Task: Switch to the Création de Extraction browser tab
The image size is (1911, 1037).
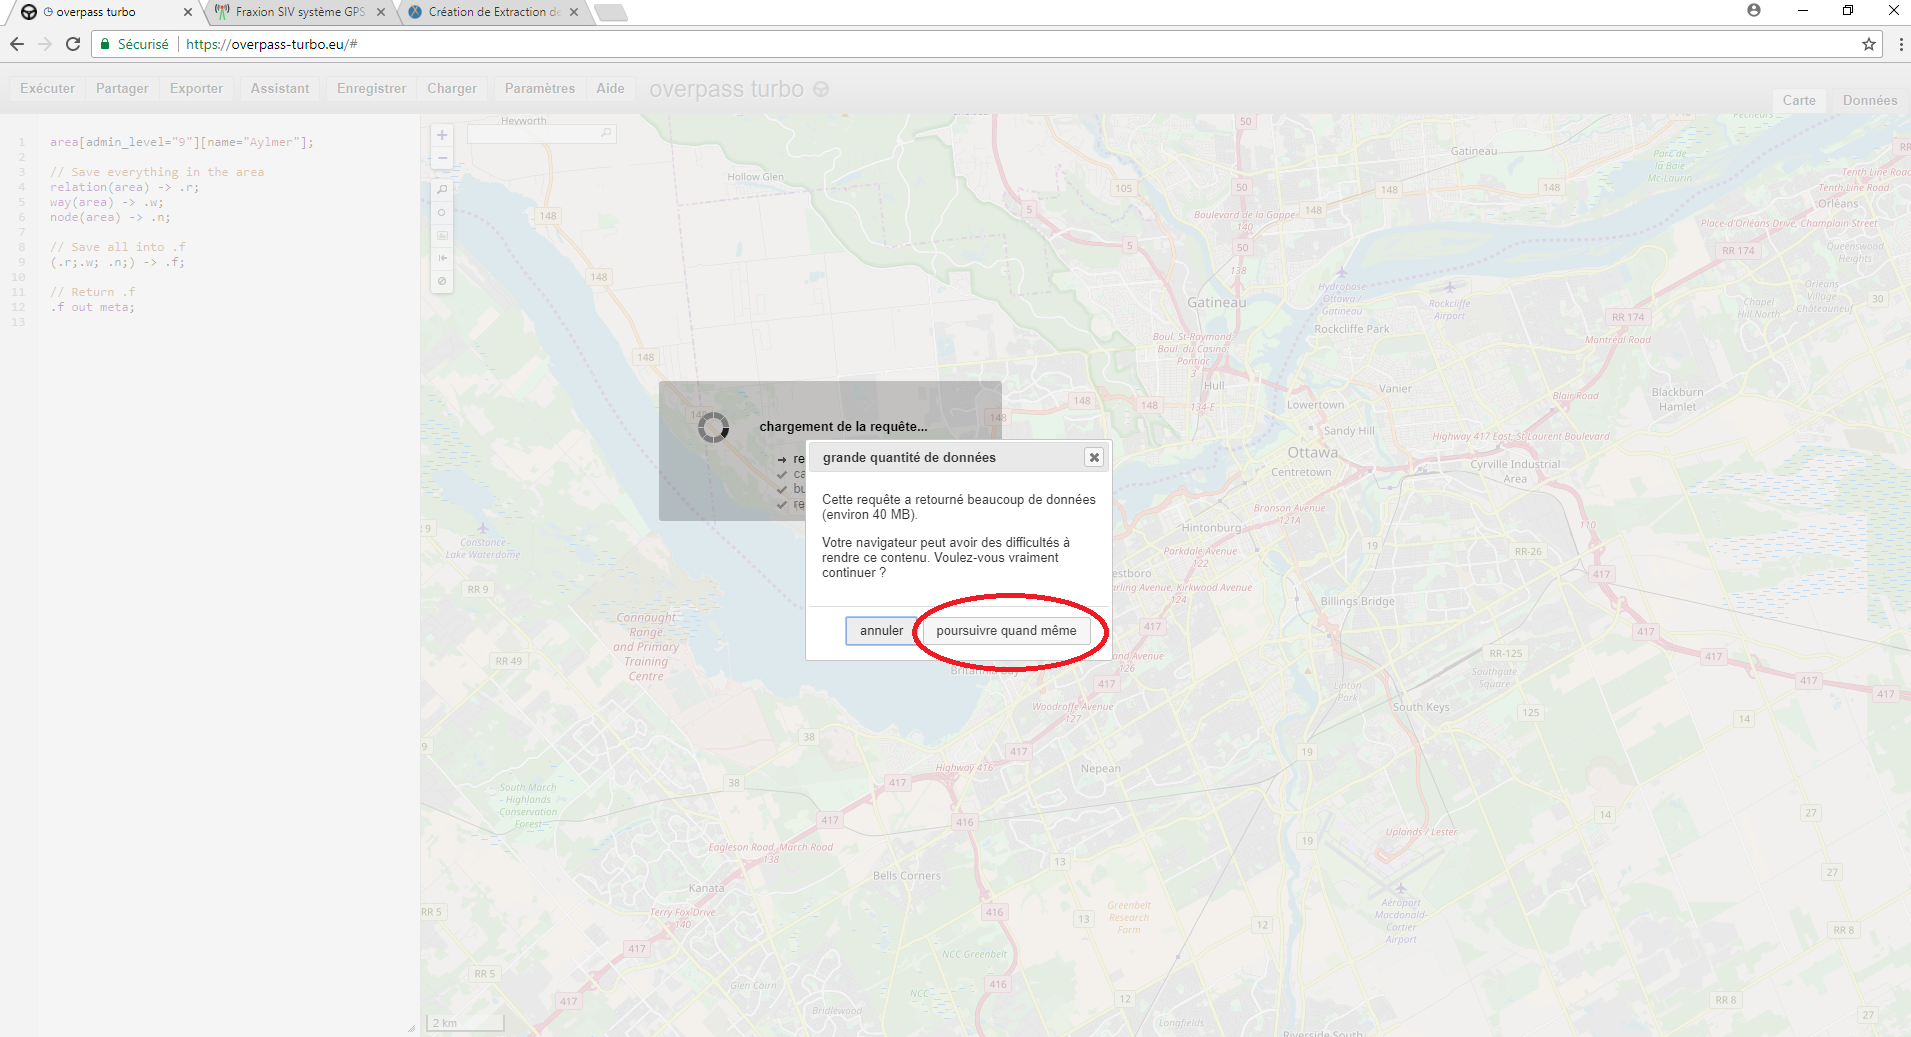Action: tap(492, 12)
